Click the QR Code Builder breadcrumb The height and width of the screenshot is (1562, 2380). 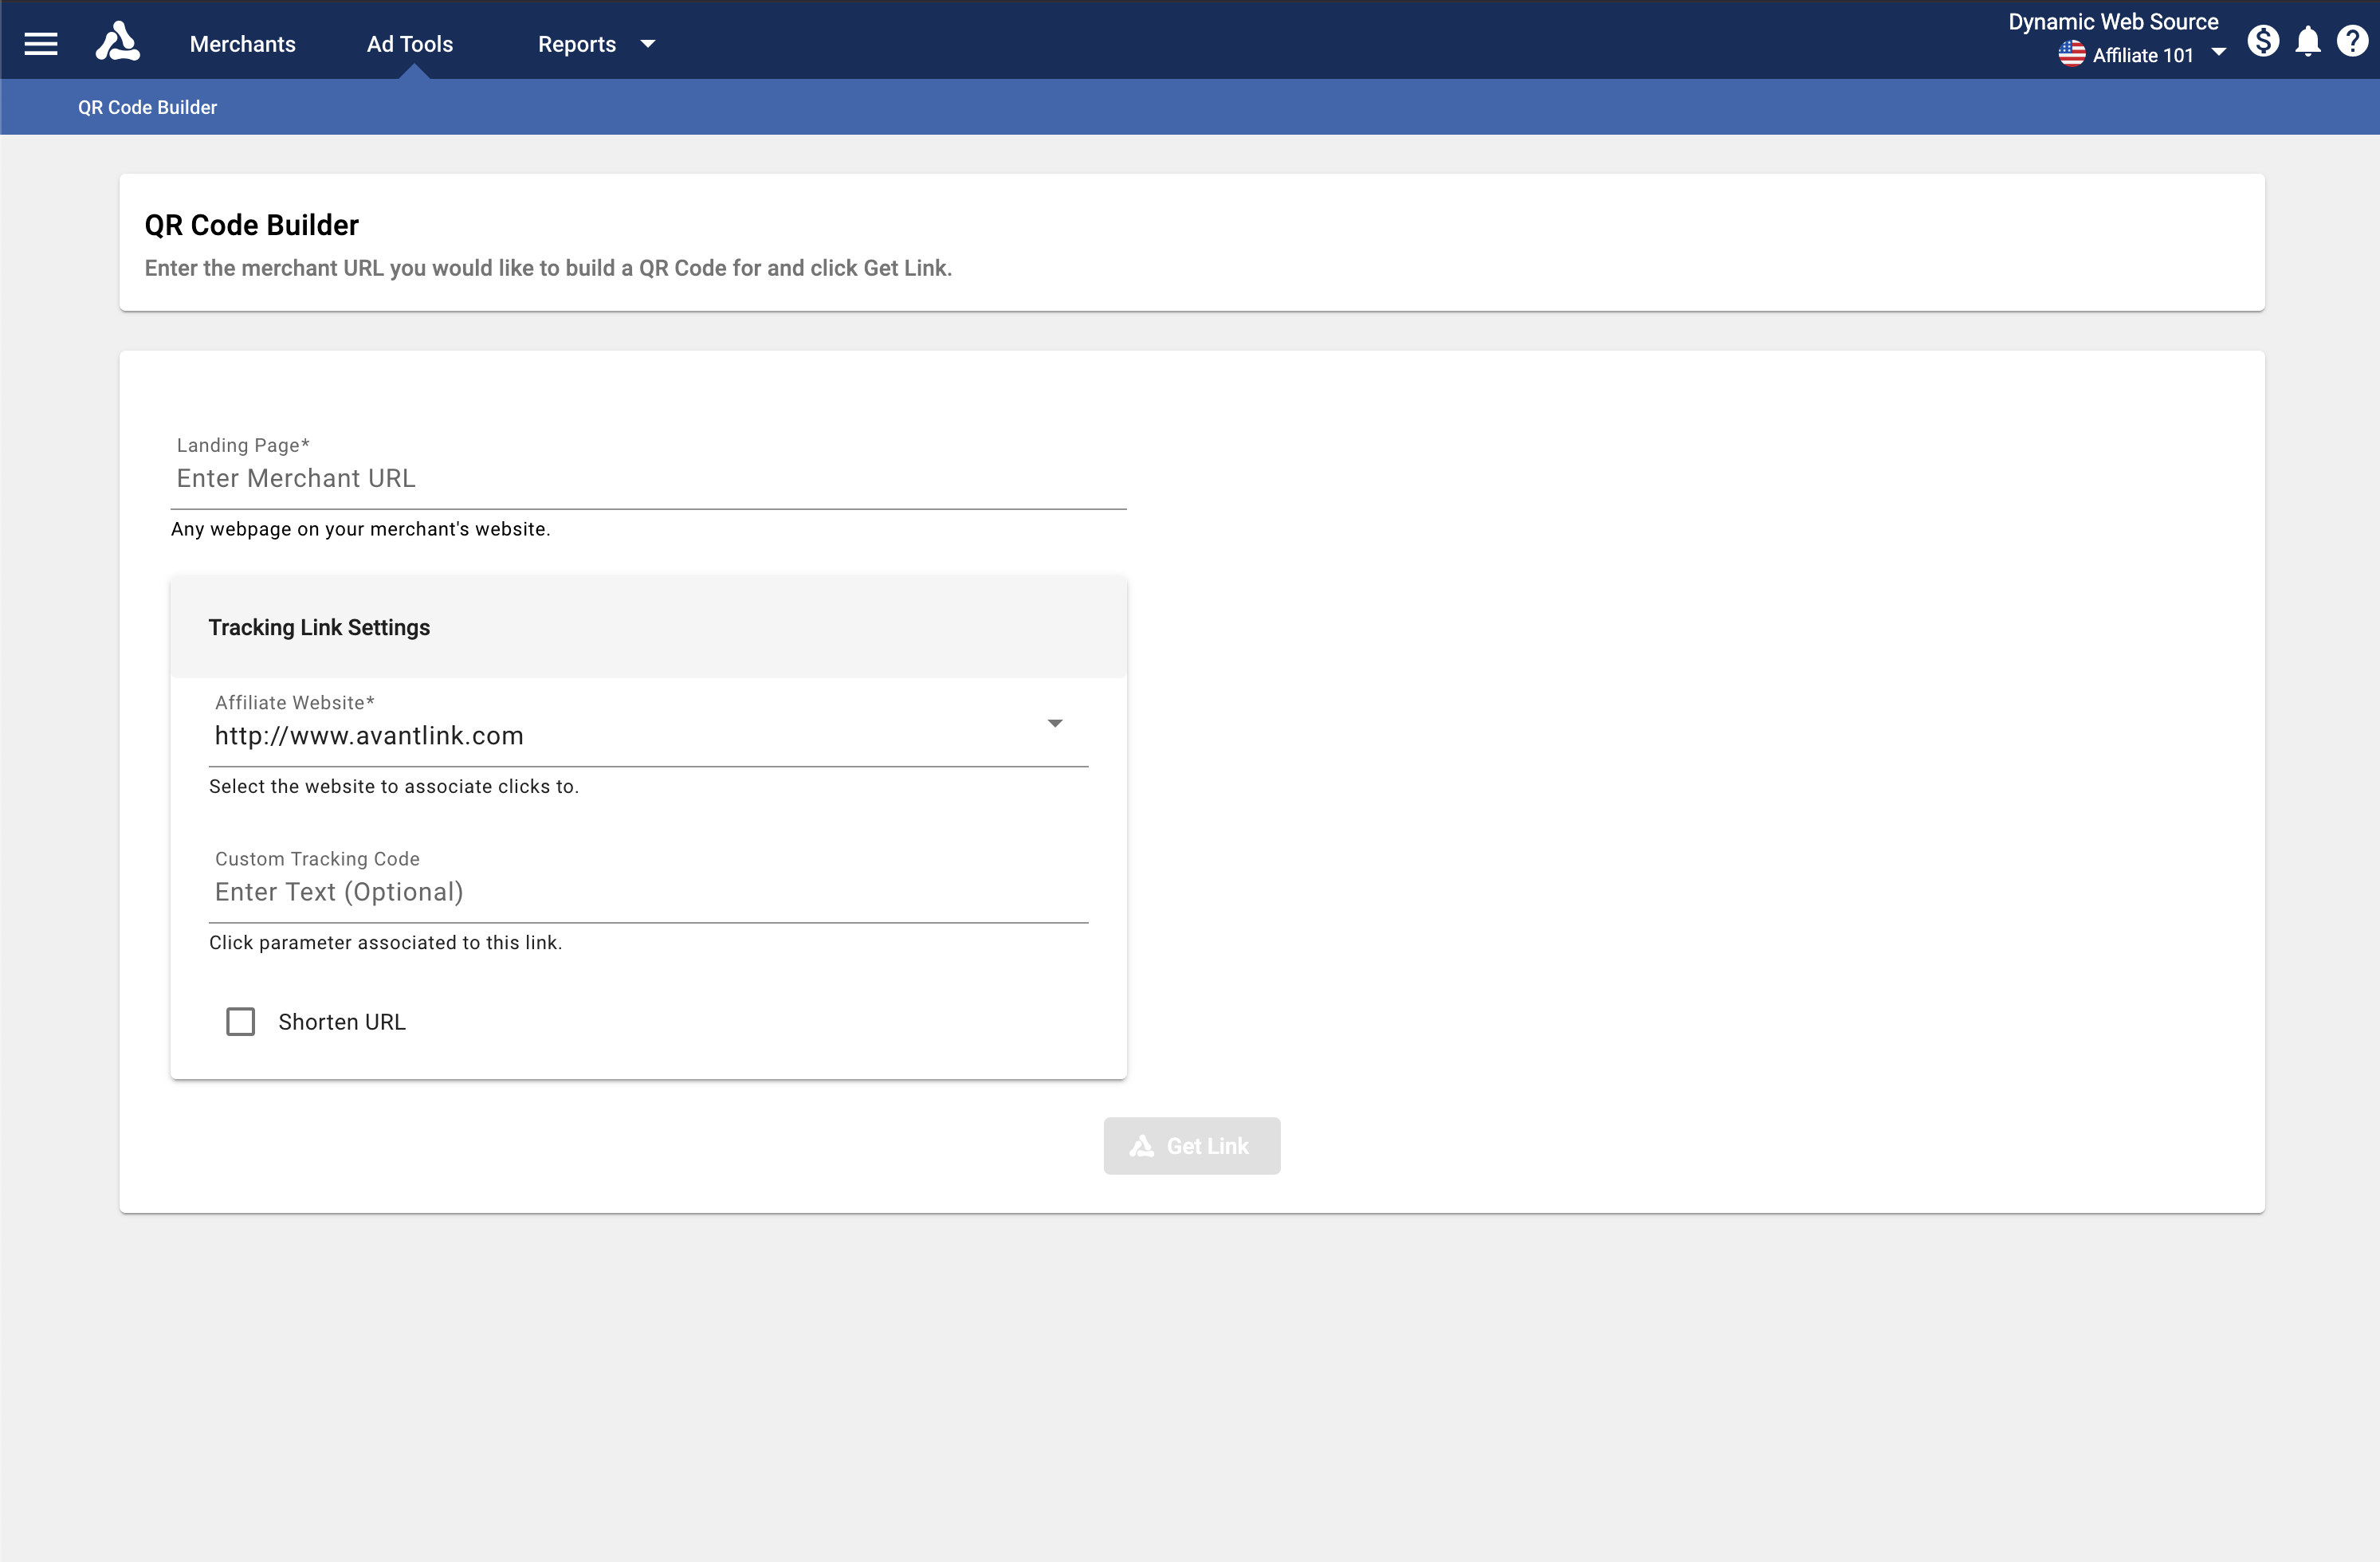click(147, 107)
